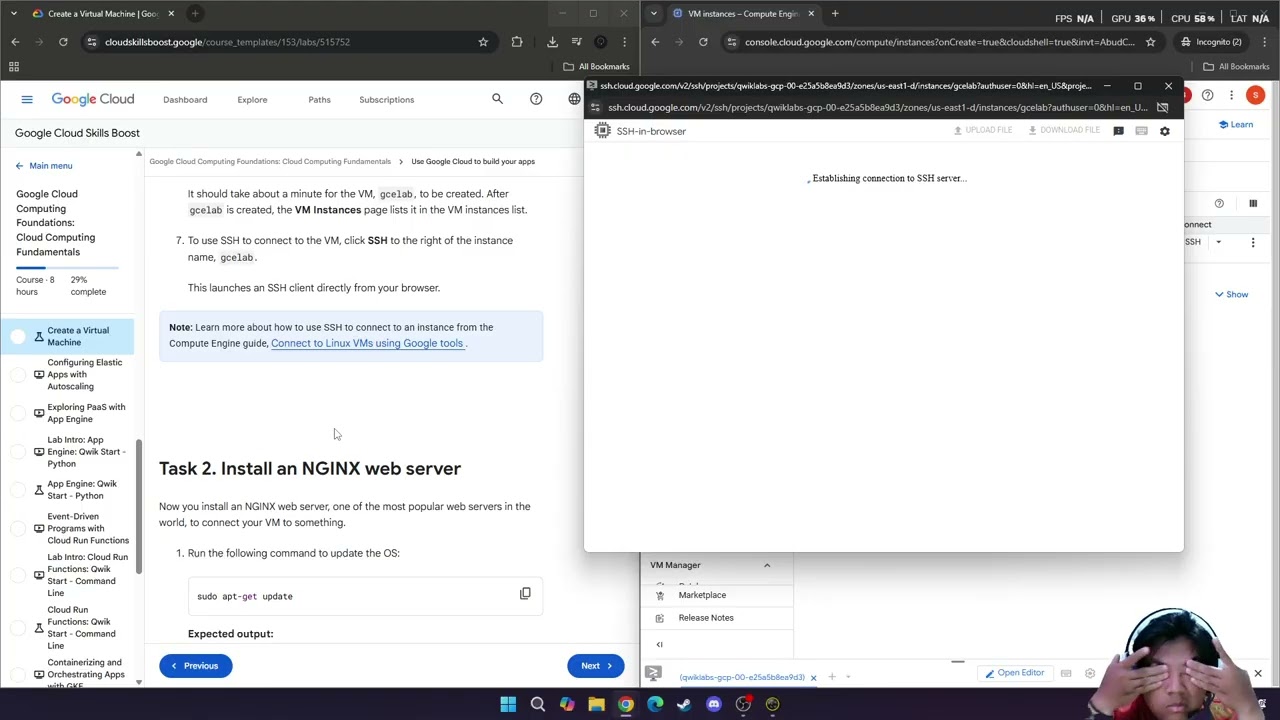Add a new Cloud Shell session tab

click(x=831, y=677)
